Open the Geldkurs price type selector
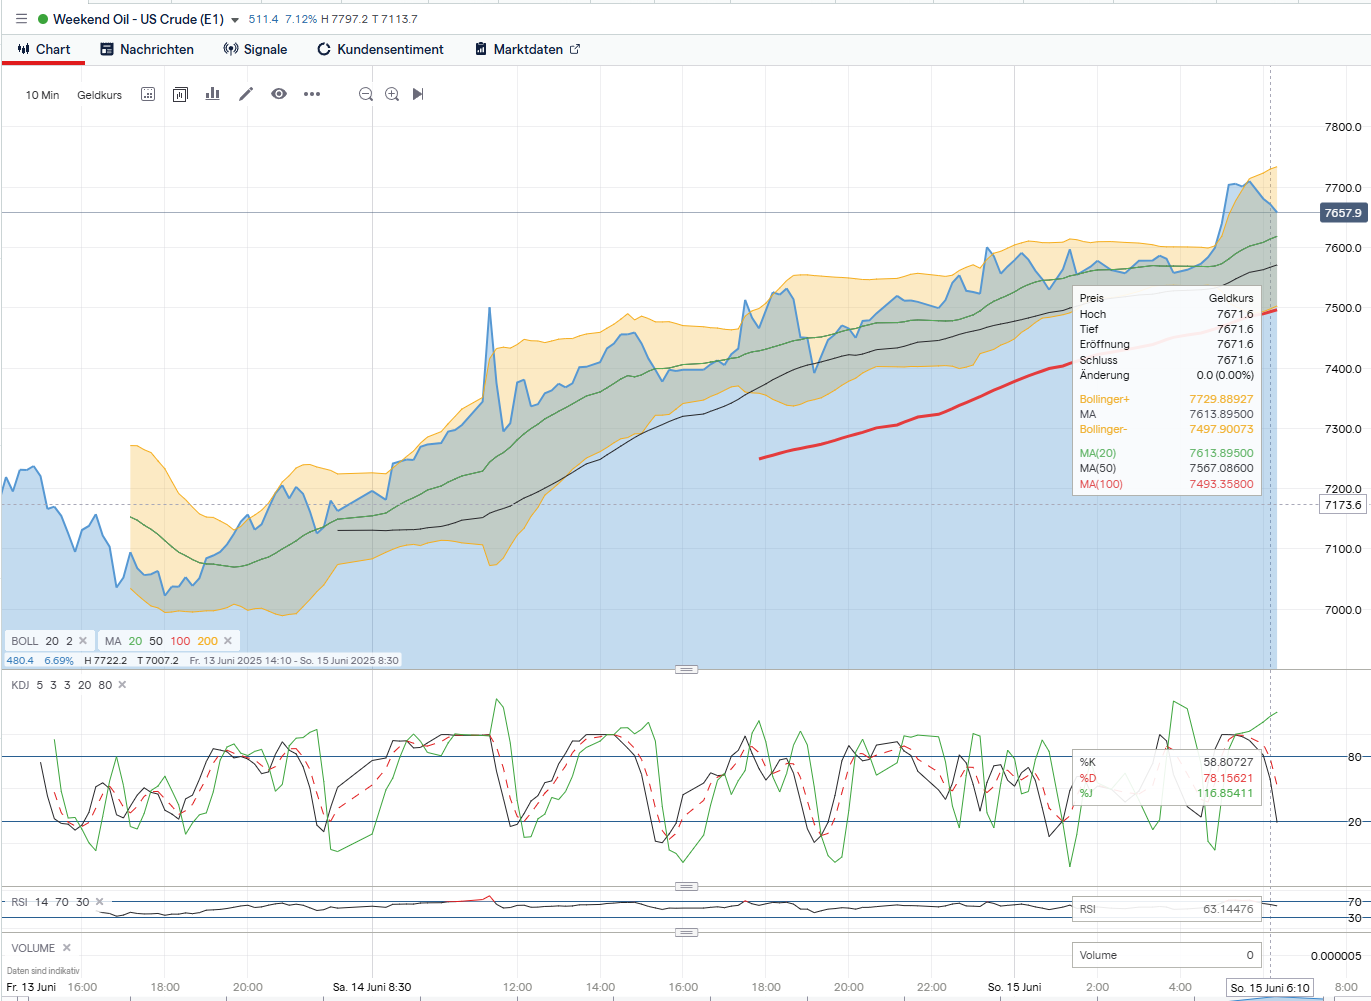1371x1001 pixels. point(99,95)
